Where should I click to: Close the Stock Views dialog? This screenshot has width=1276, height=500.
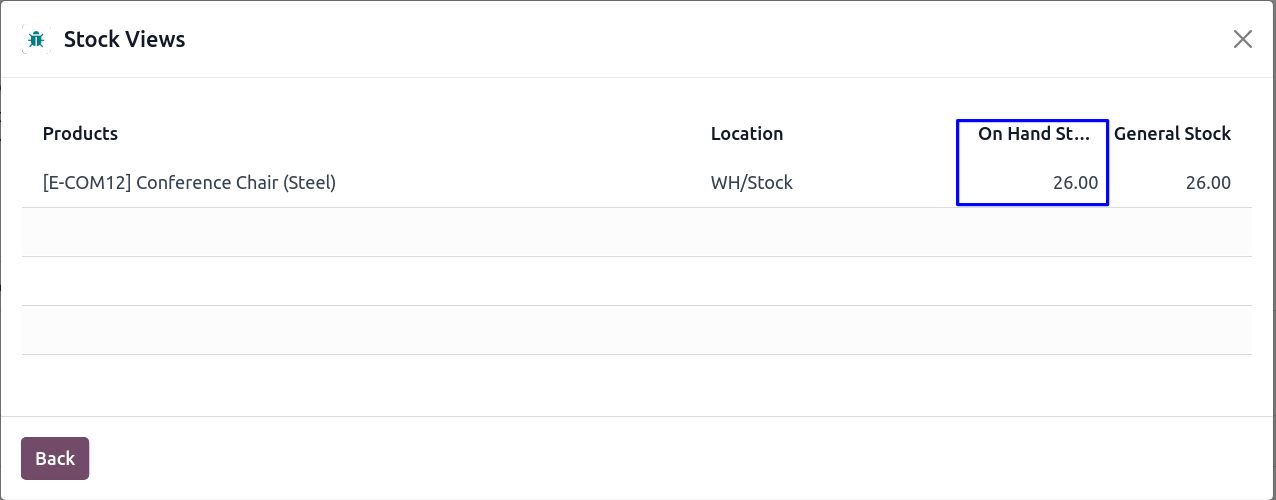click(x=1242, y=39)
